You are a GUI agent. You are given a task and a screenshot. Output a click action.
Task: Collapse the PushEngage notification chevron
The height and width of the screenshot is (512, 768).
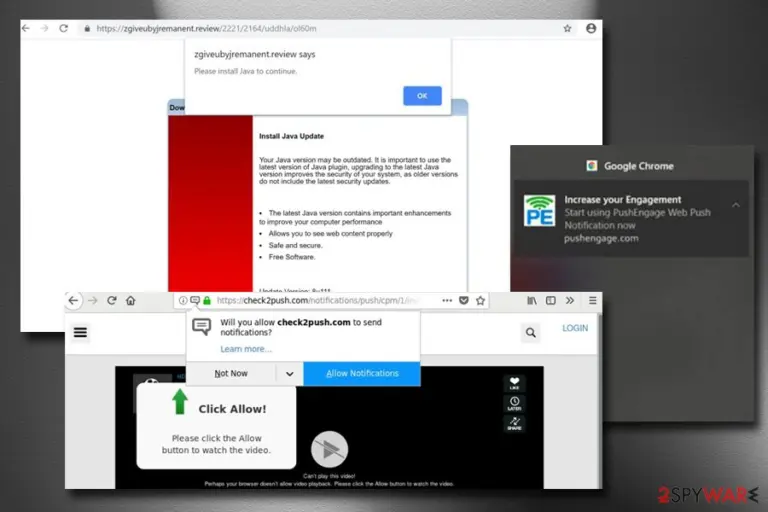pos(736,205)
